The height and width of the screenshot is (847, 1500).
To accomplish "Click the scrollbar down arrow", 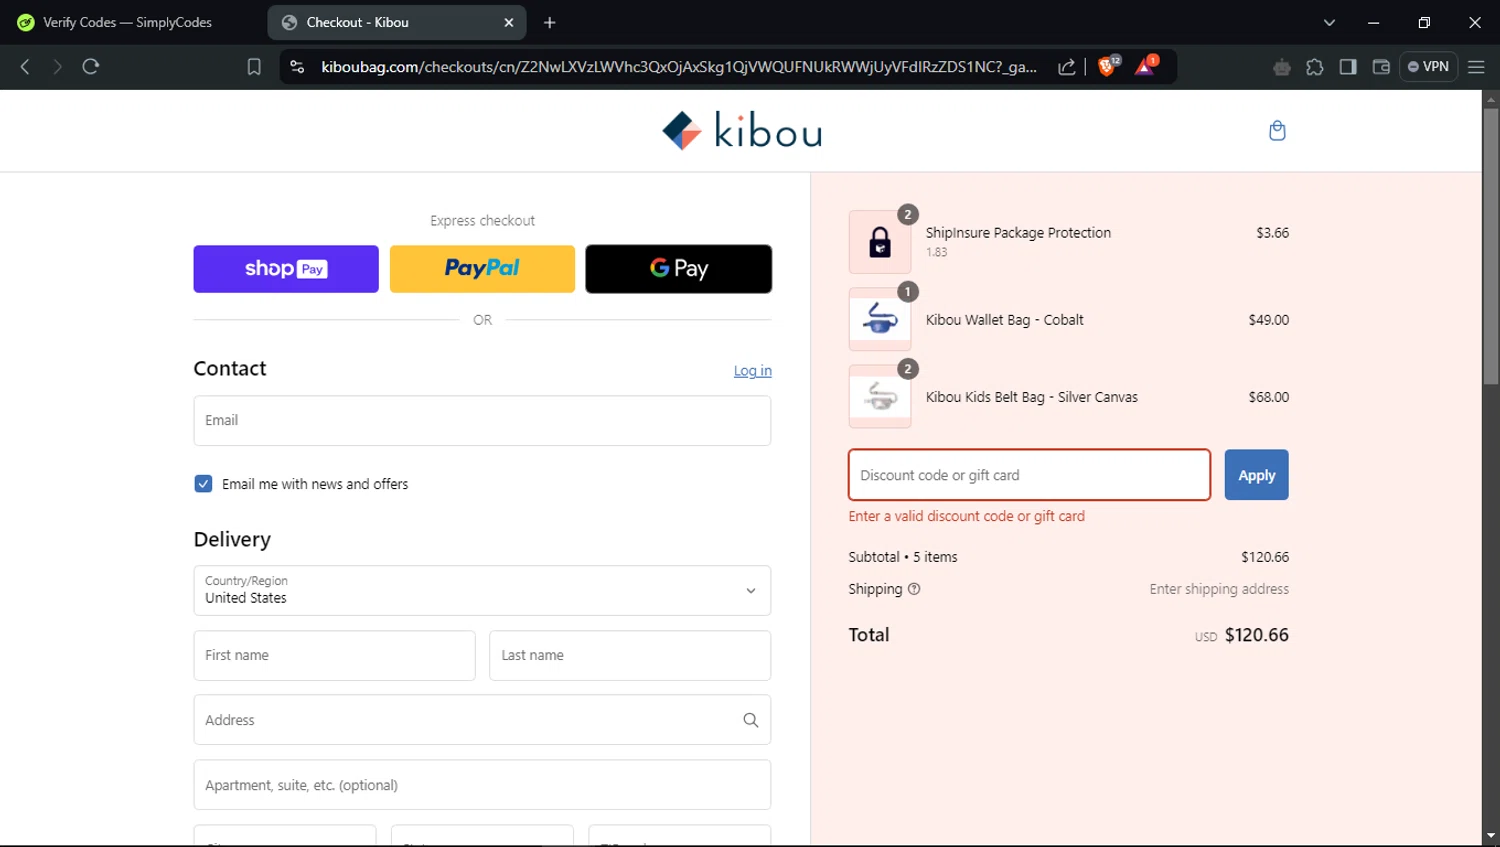I will click(1491, 835).
